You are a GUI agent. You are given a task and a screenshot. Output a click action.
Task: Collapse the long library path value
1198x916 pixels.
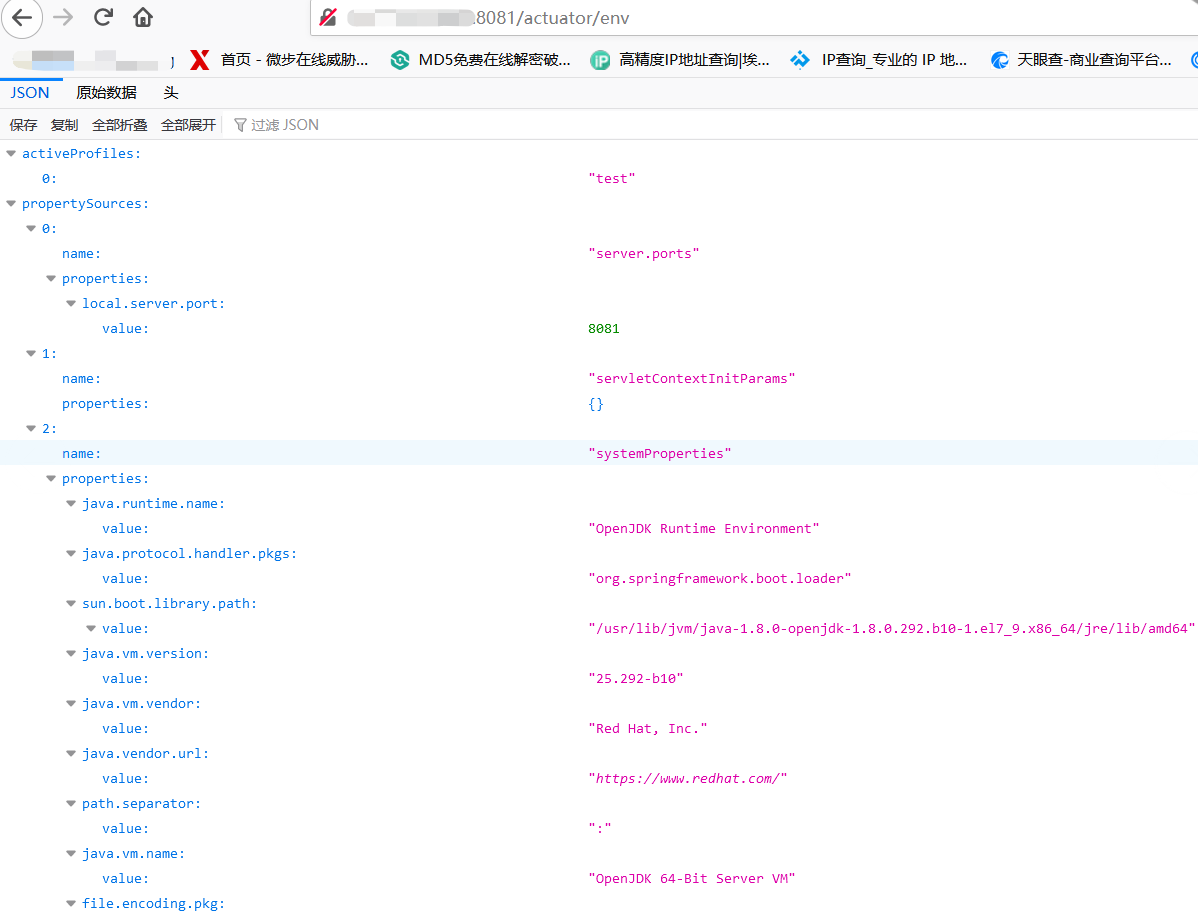click(x=91, y=628)
